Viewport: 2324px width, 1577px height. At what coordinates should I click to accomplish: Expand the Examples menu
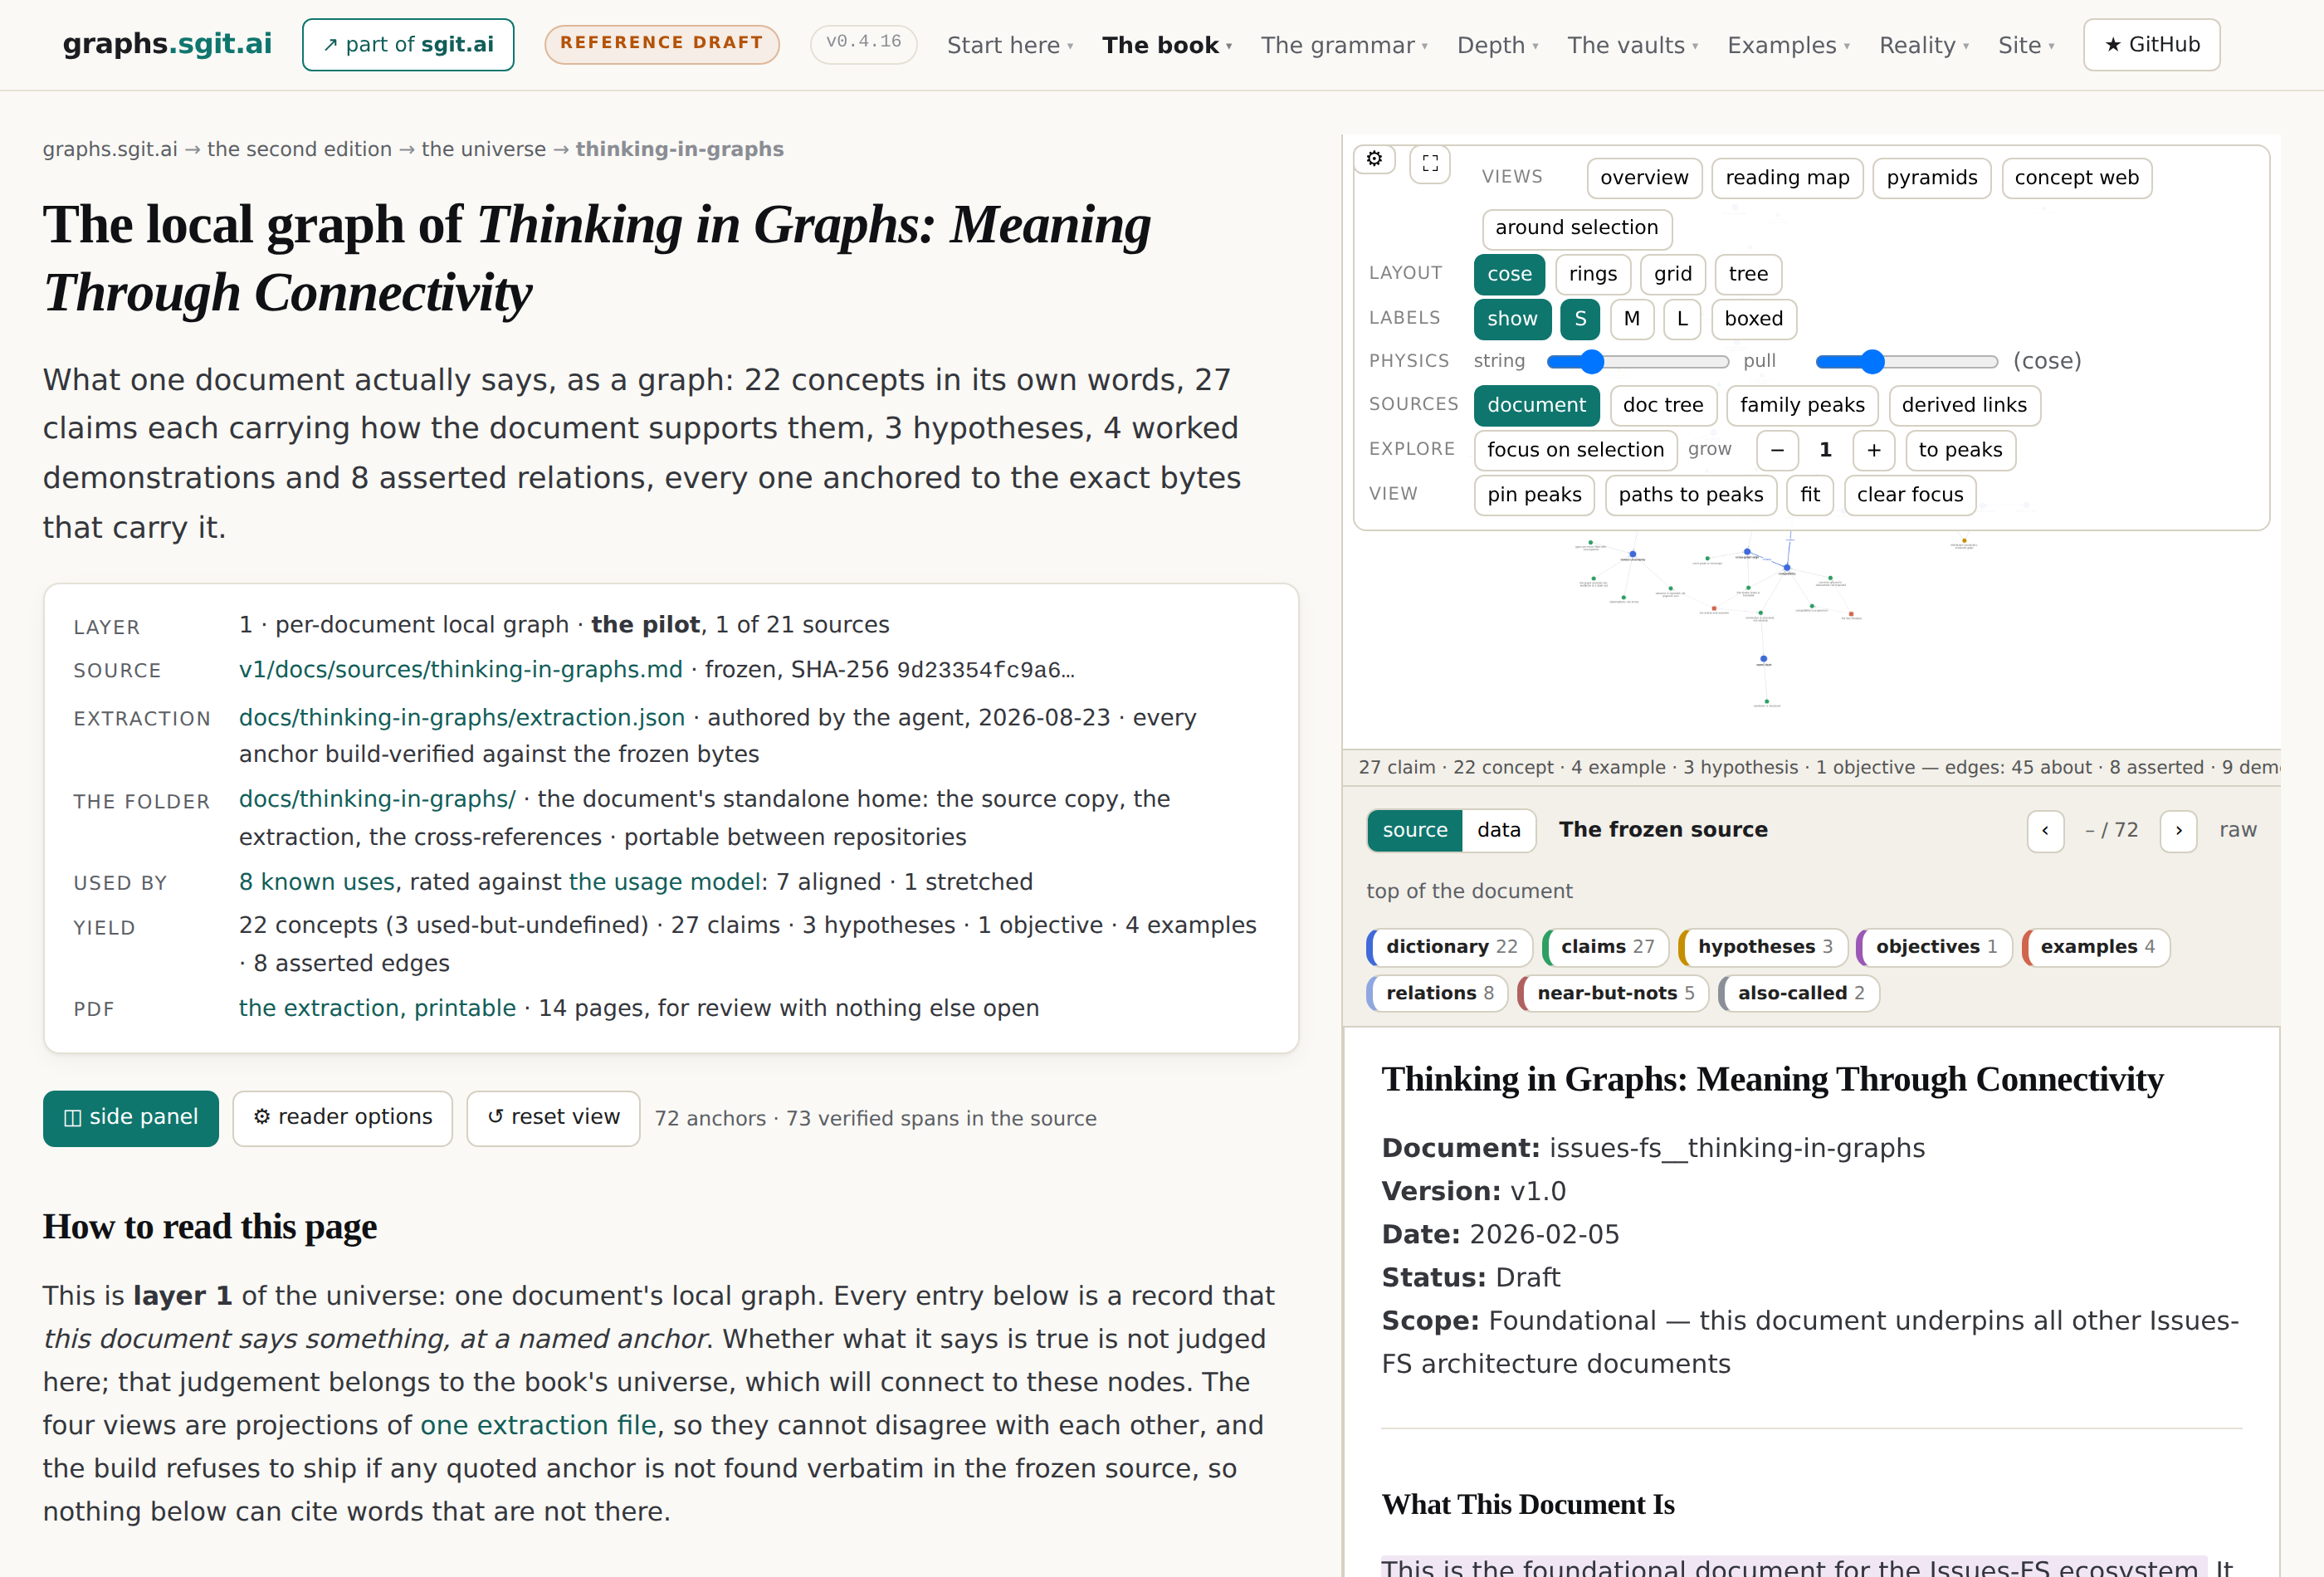(x=1788, y=46)
